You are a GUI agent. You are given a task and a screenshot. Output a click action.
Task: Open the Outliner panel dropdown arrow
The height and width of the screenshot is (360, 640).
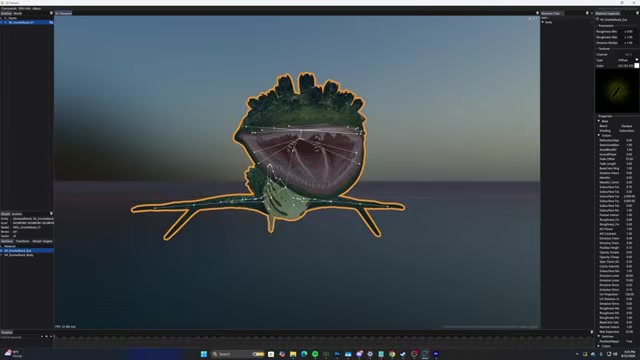(x=51, y=13)
